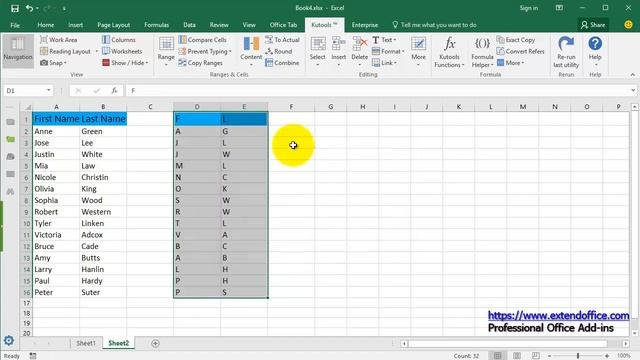
Task: Click the Convert Refers icon
Action: point(500,51)
